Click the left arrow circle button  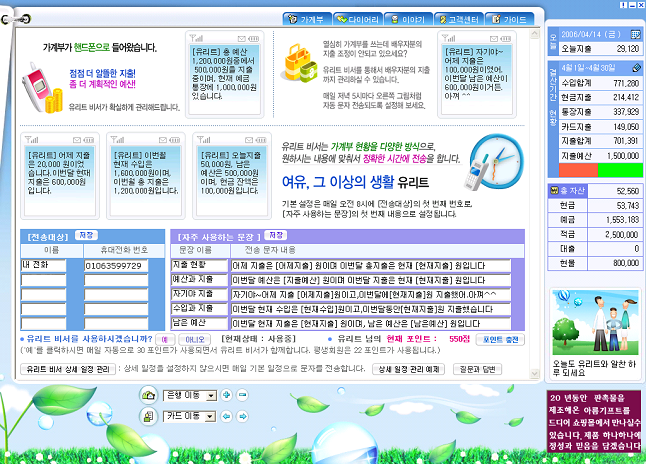[226, 416]
